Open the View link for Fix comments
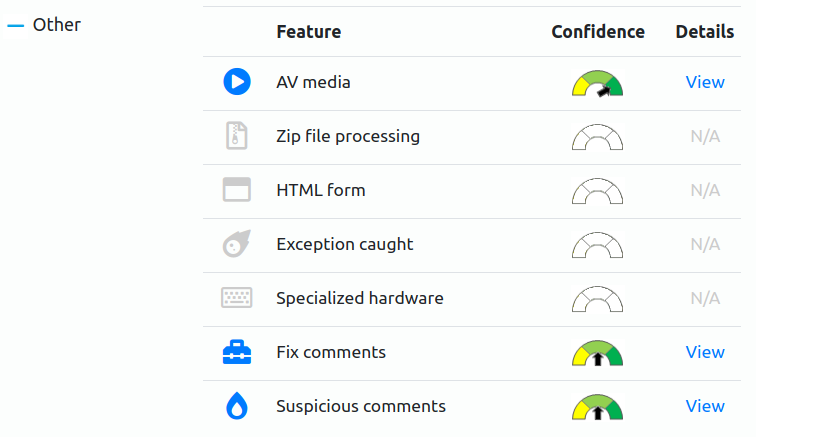 705,352
